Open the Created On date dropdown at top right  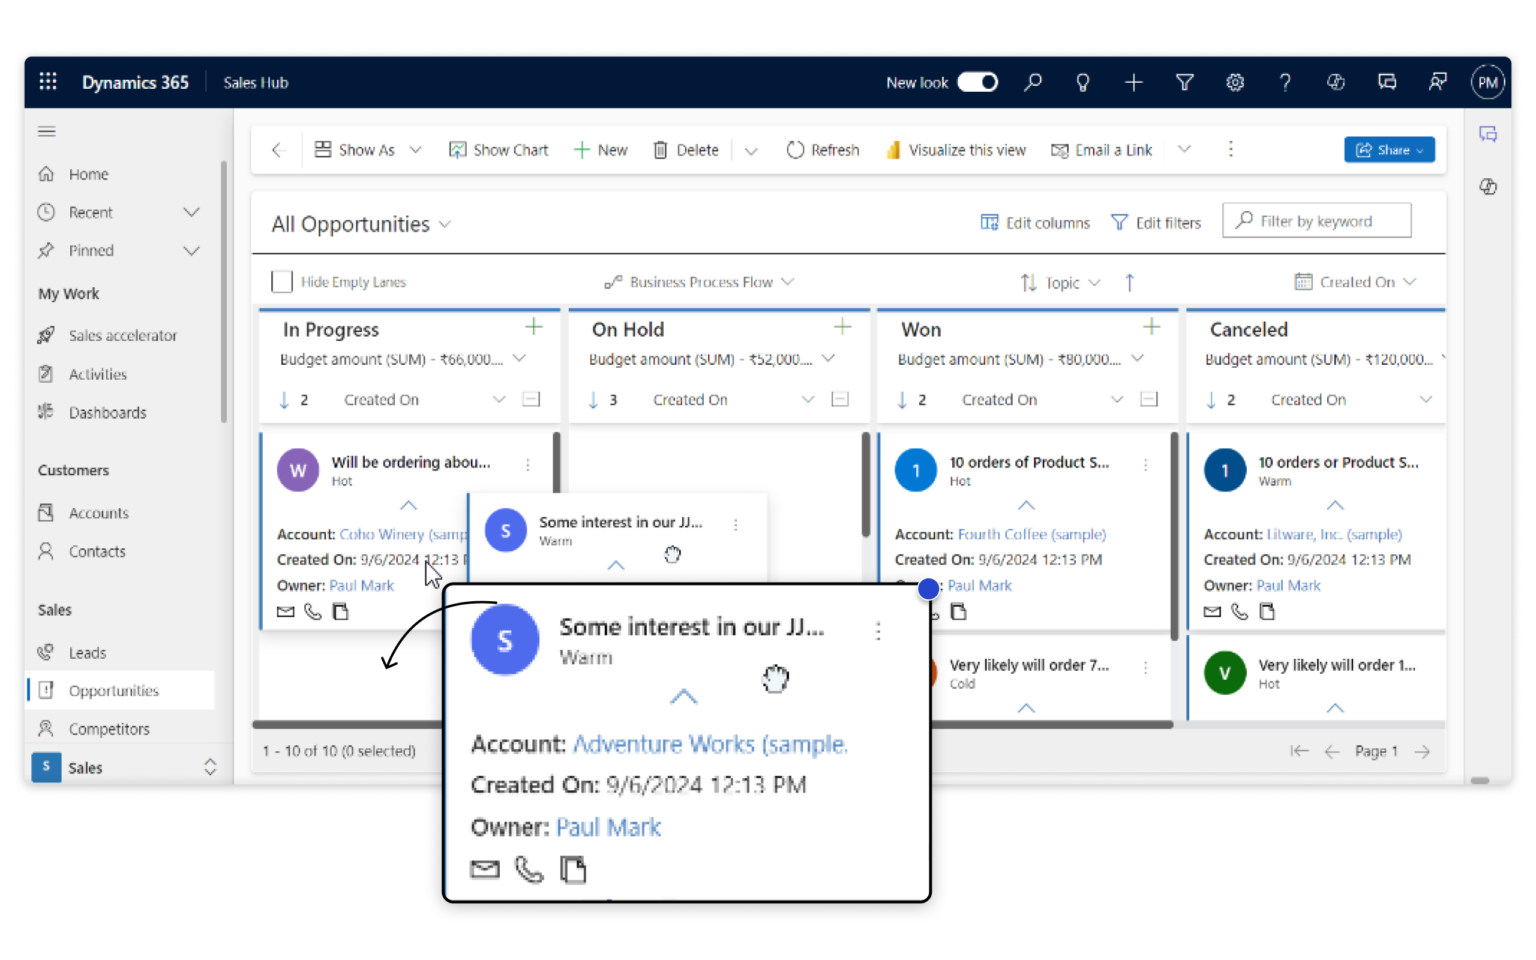tap(1356, 282)
